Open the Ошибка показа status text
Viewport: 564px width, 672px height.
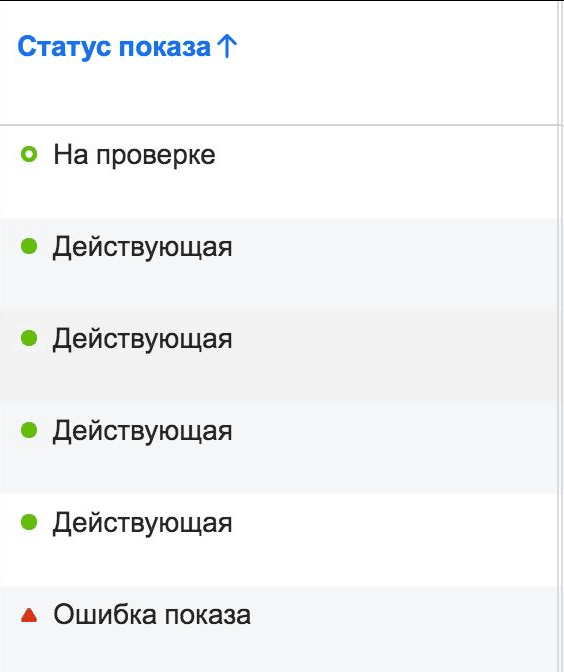pos(152,615)
